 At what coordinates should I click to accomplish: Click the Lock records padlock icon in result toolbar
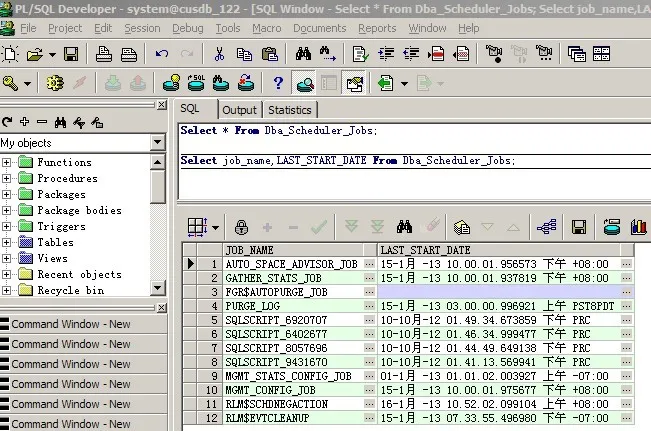241,227
